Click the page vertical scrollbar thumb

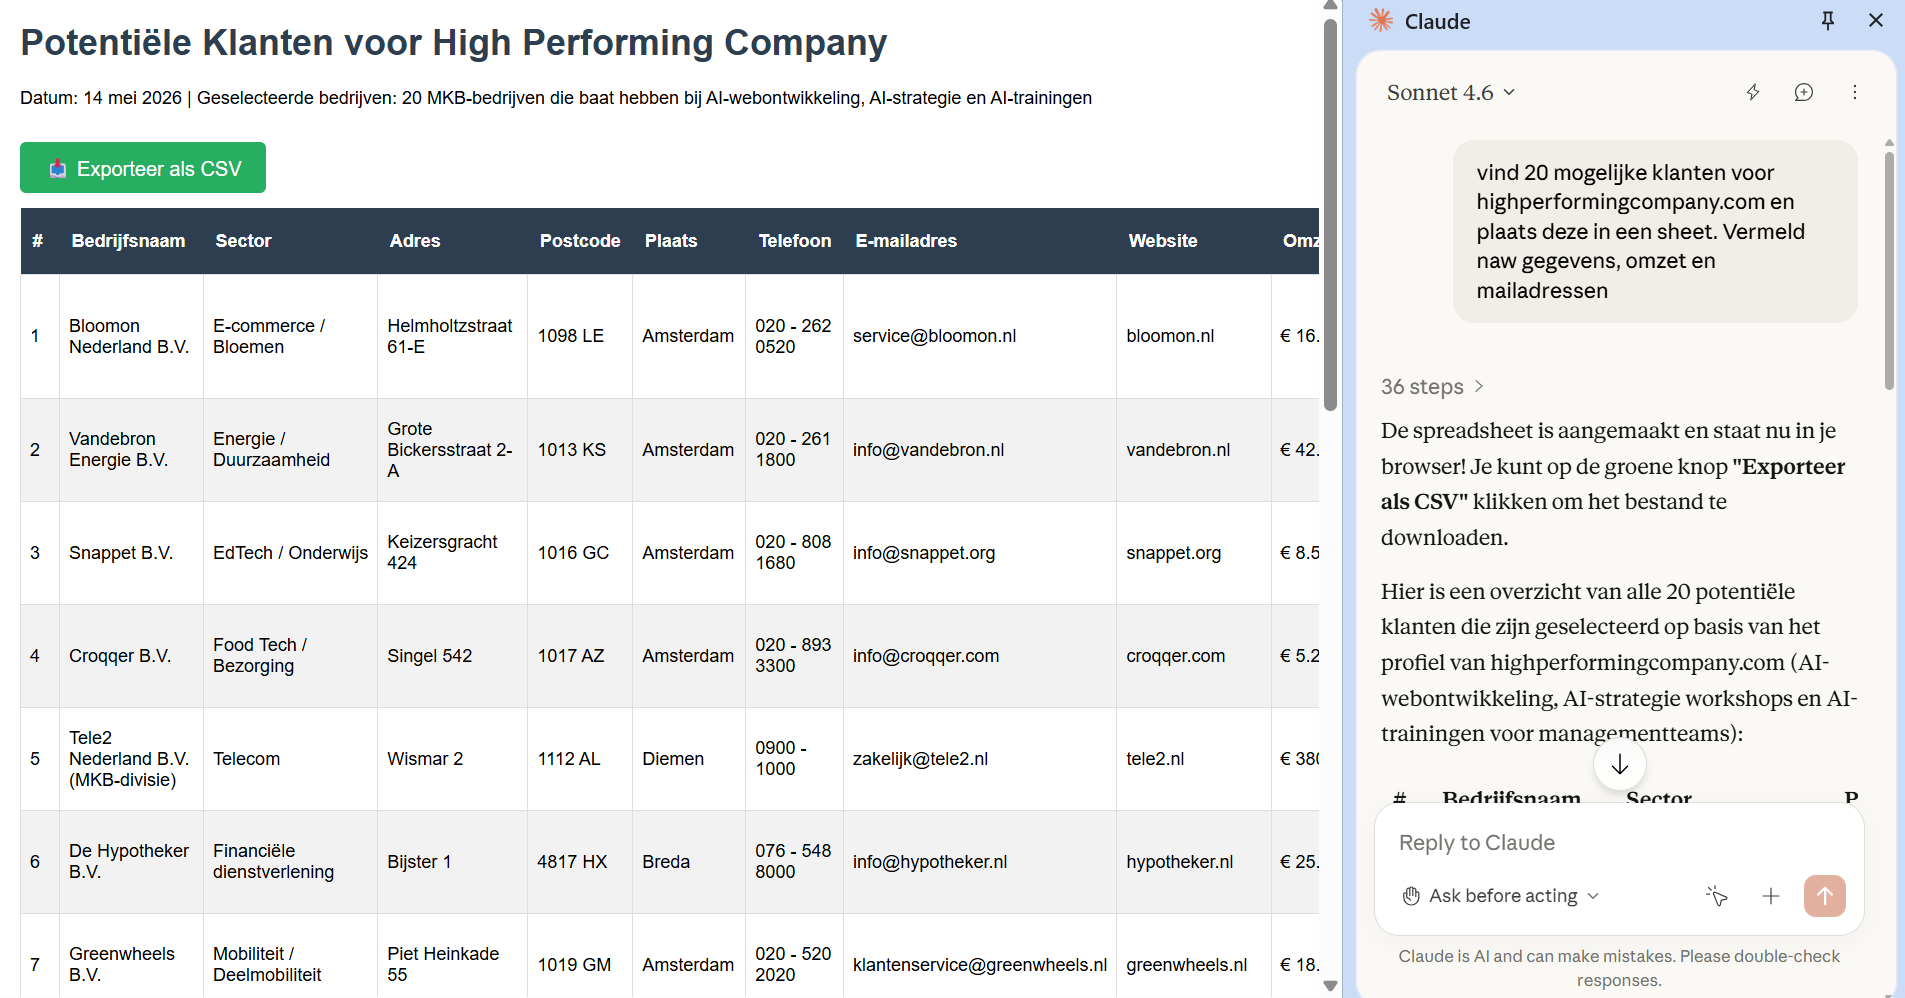coord(1330,215)
